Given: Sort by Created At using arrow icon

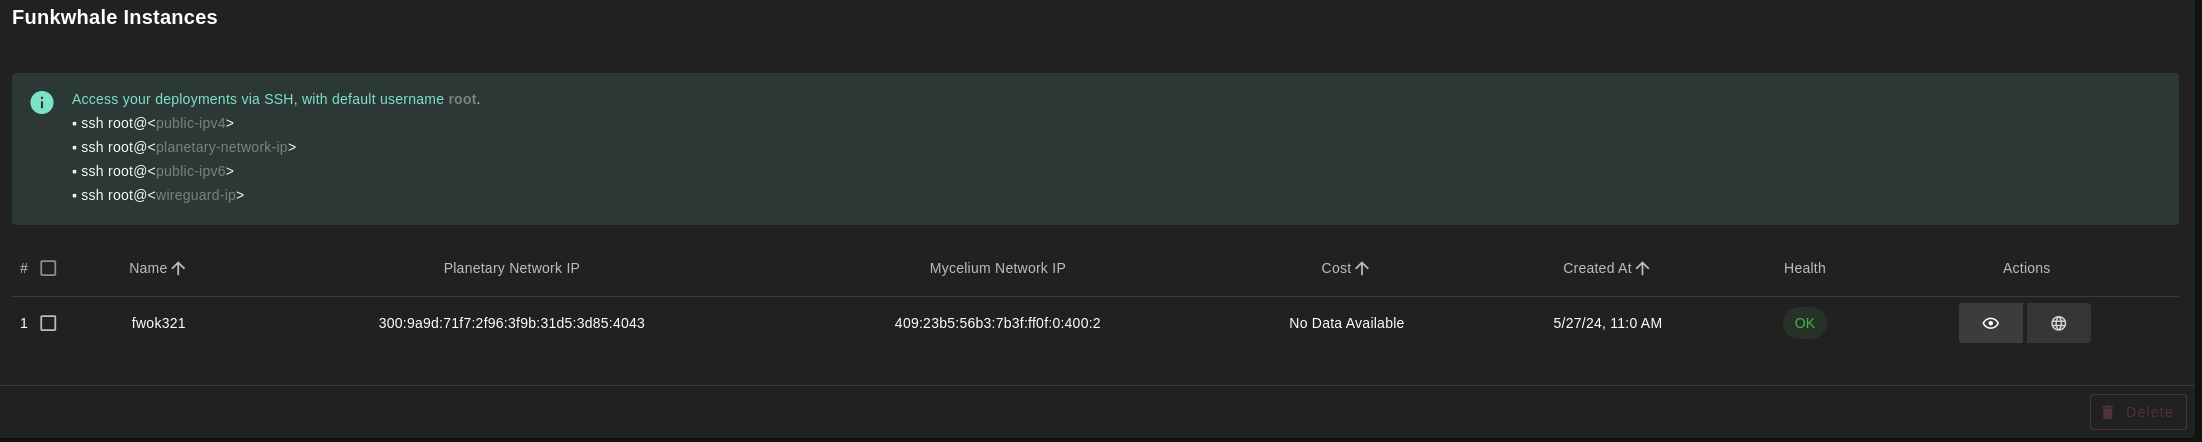Looking at the screenshot, I should 1642,268.
